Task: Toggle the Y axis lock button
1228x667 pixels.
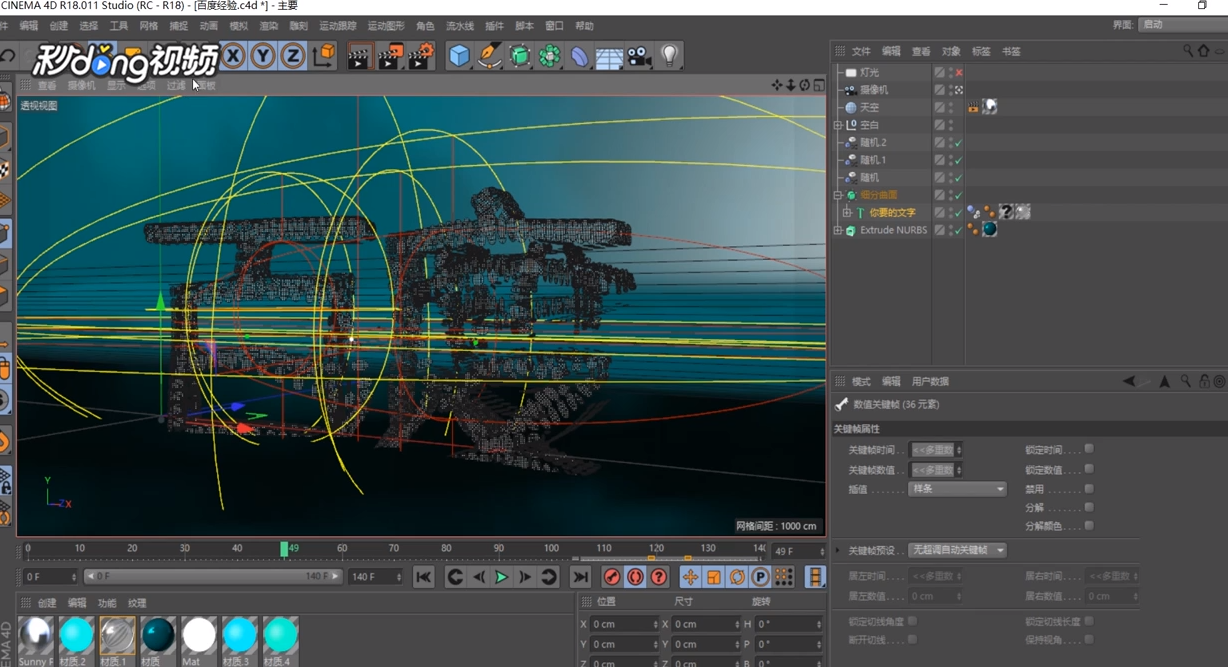Action: pos(263,56)
